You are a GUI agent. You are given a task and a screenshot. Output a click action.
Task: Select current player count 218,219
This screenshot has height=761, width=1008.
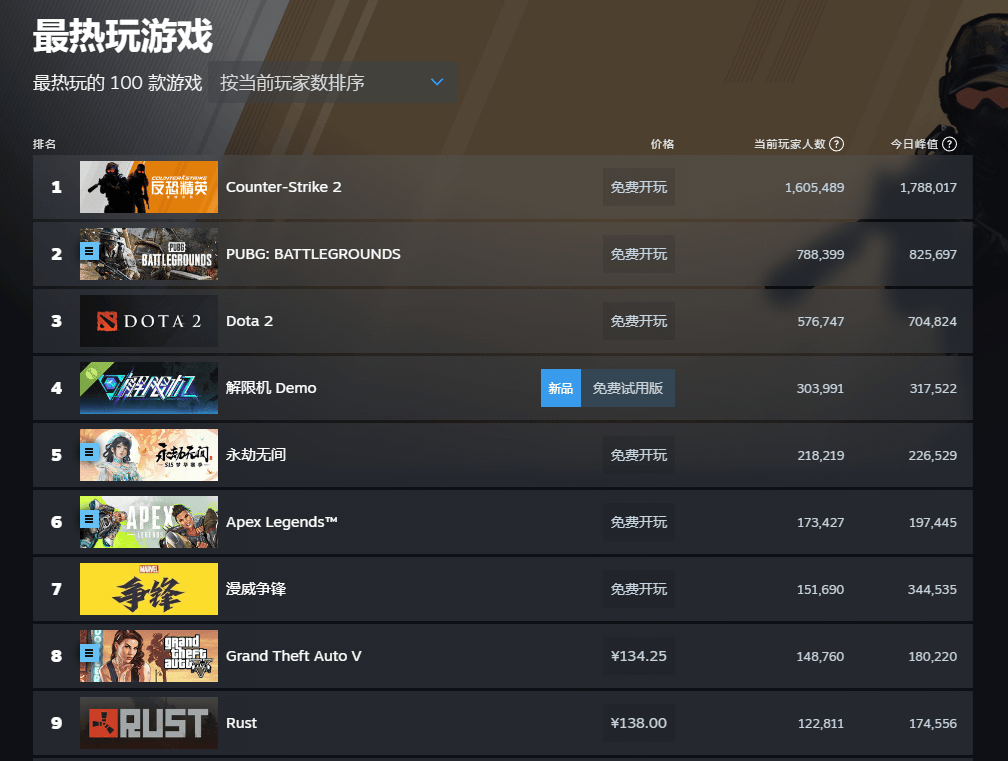click(x=821, y=456)
